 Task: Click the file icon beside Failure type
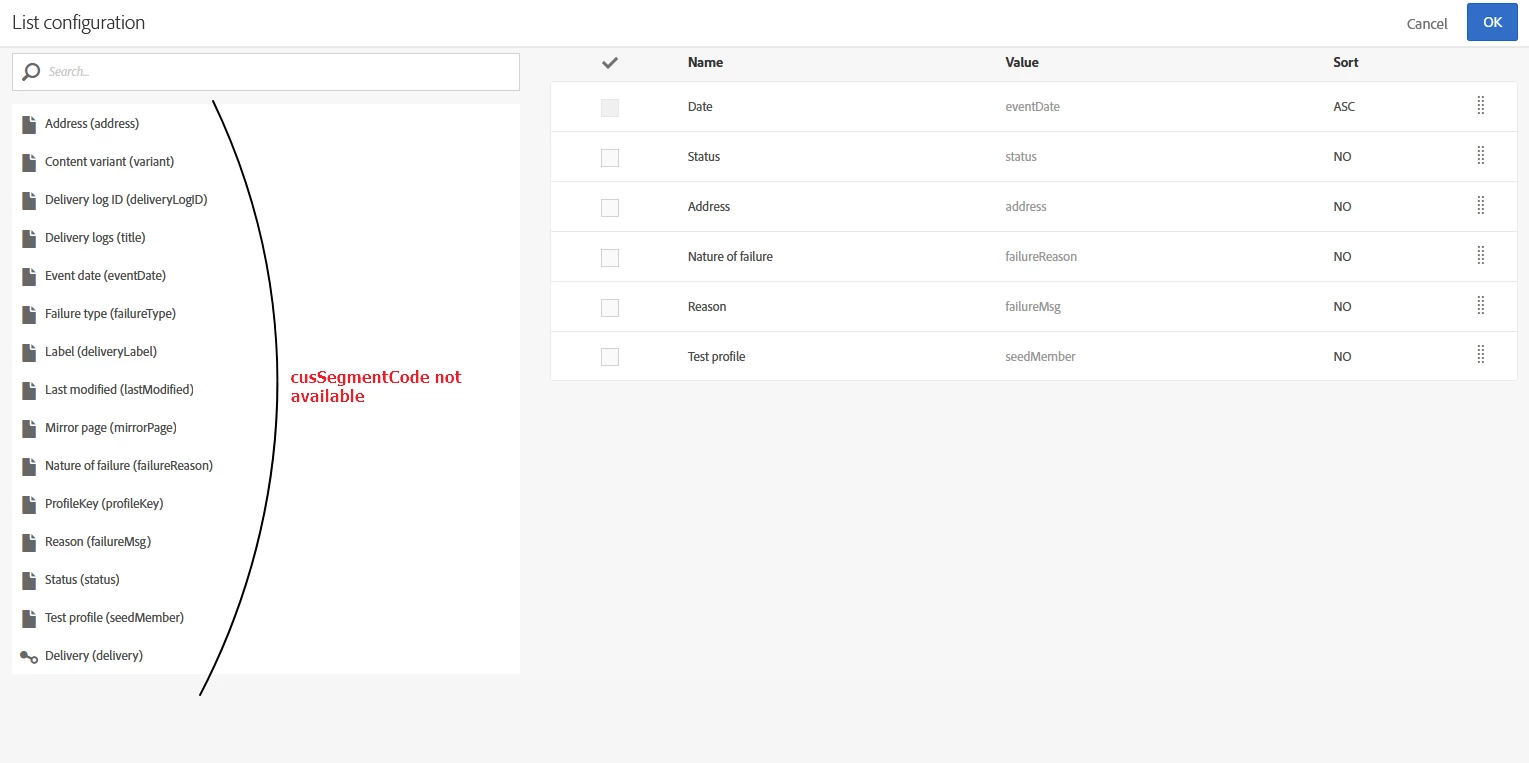(x=29, y=314)
